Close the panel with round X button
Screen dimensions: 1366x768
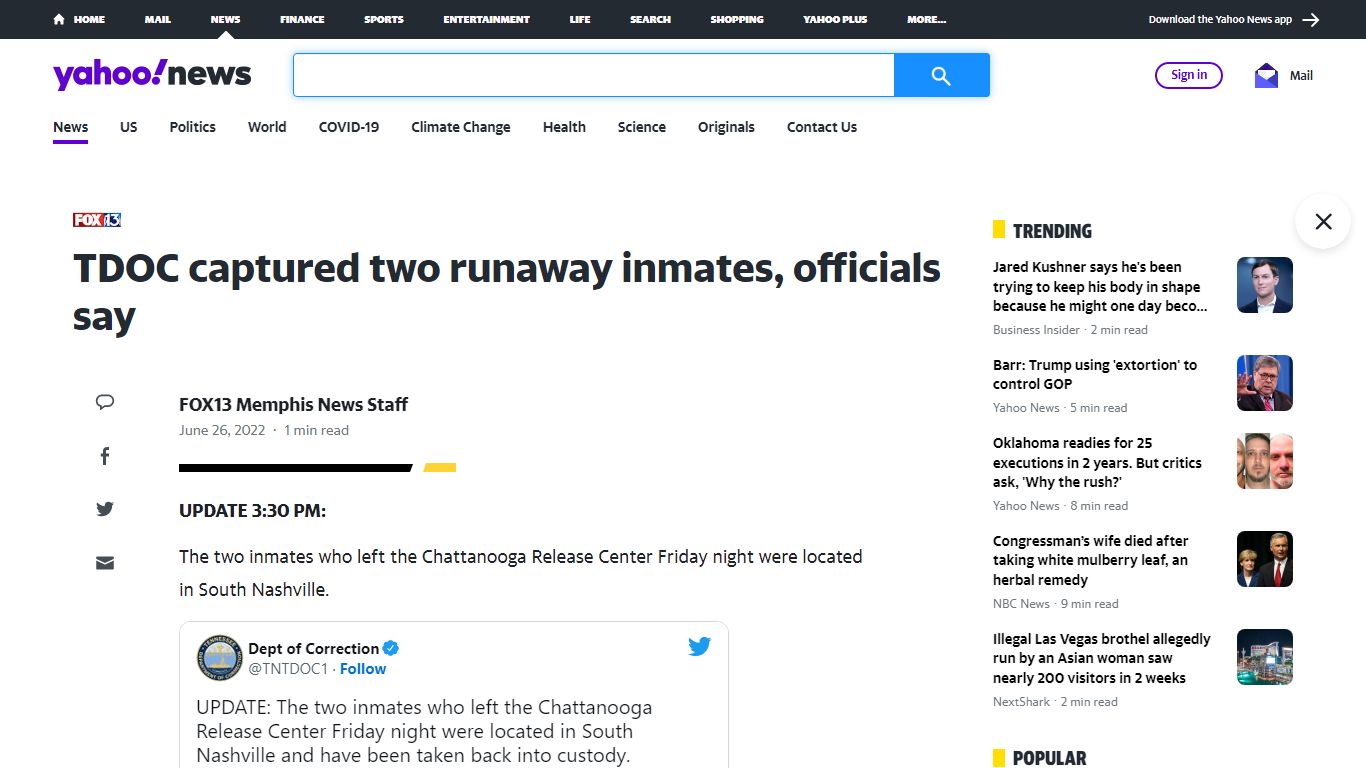click(x=1323, y=221)
